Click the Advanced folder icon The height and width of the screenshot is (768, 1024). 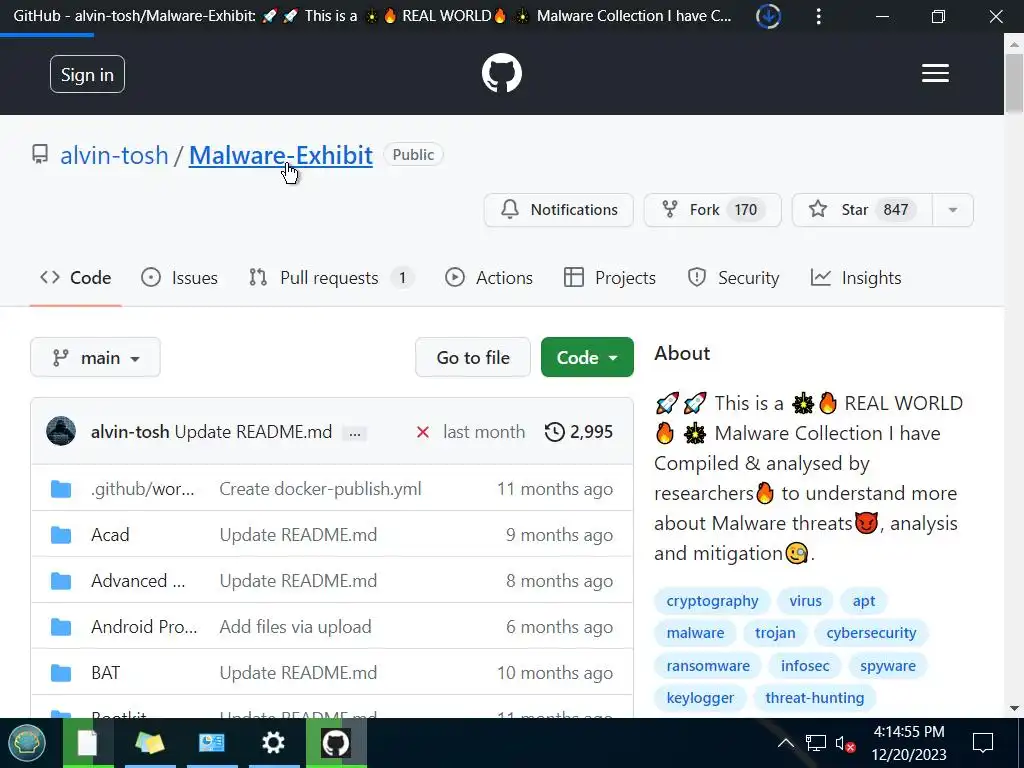pyautogui.click(x=61, y=581)
